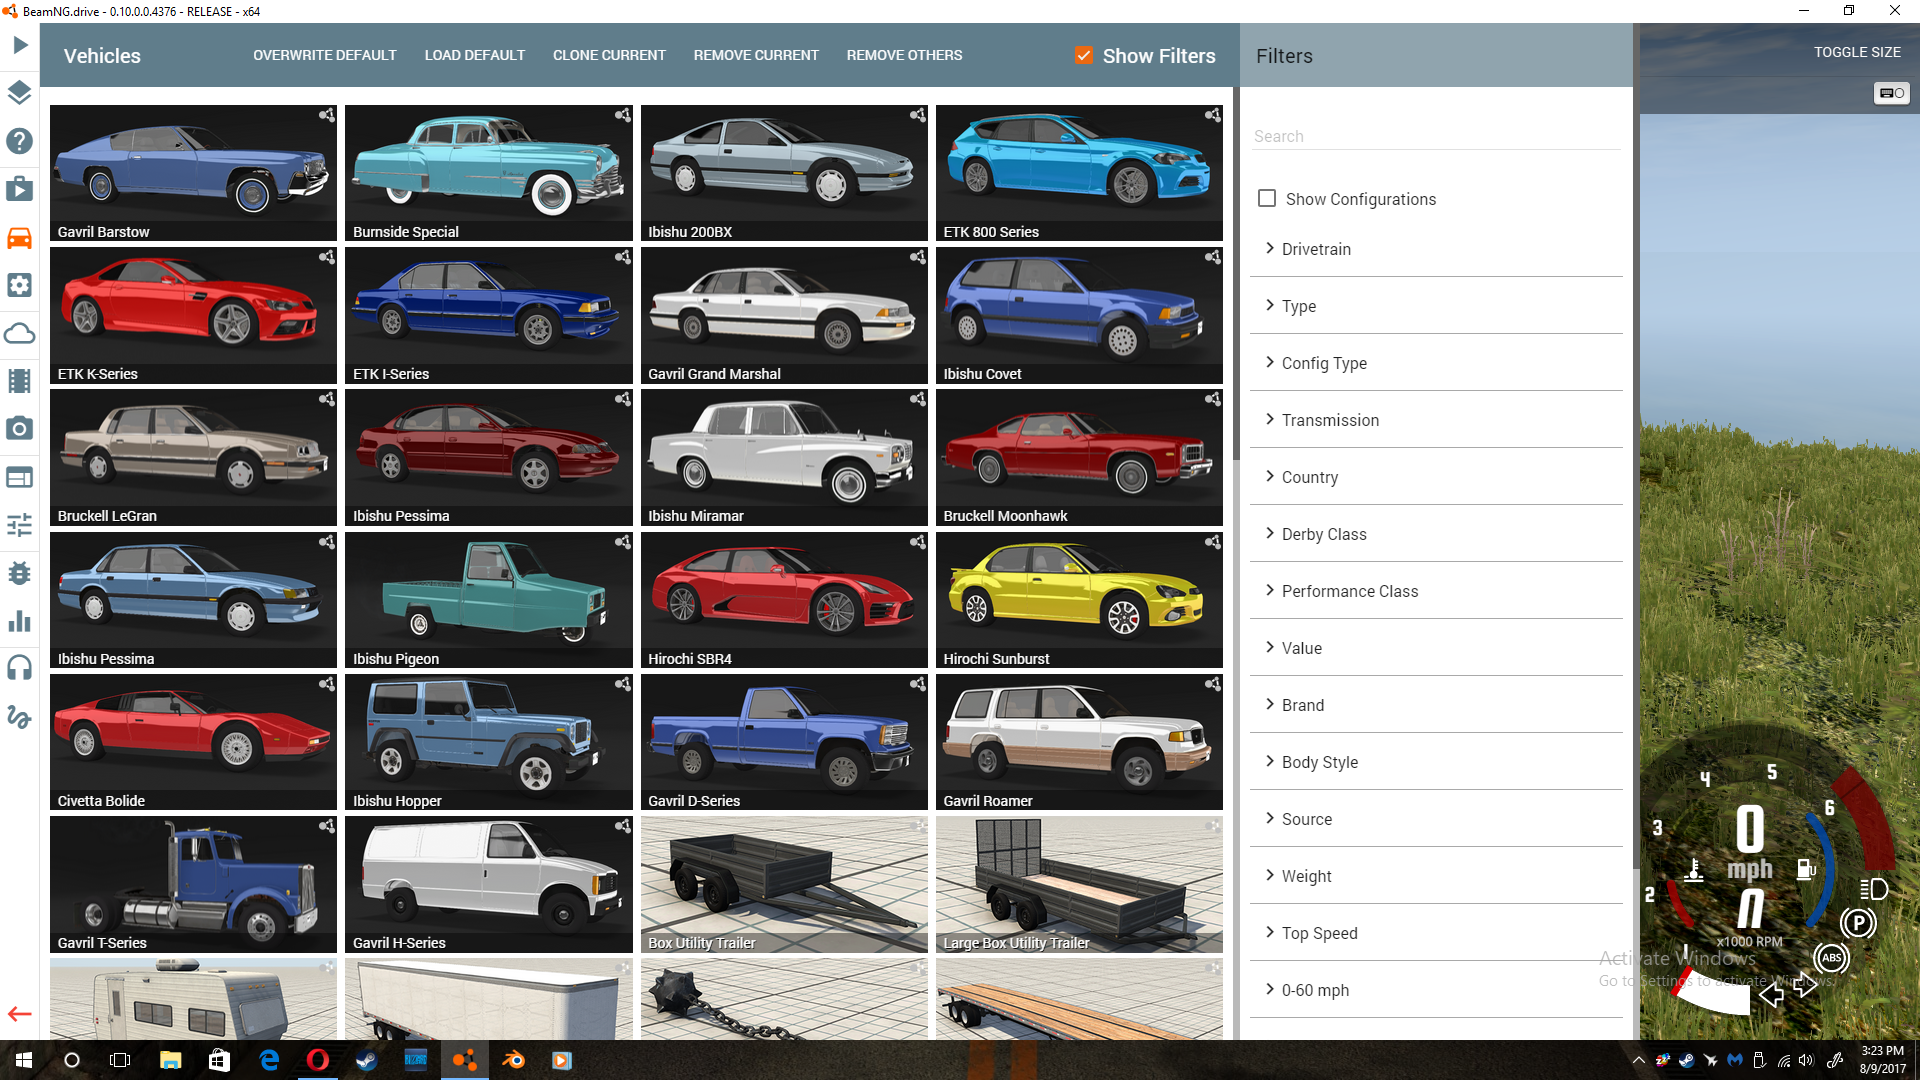Click CLONE CURRENT button

click(609, 55)
